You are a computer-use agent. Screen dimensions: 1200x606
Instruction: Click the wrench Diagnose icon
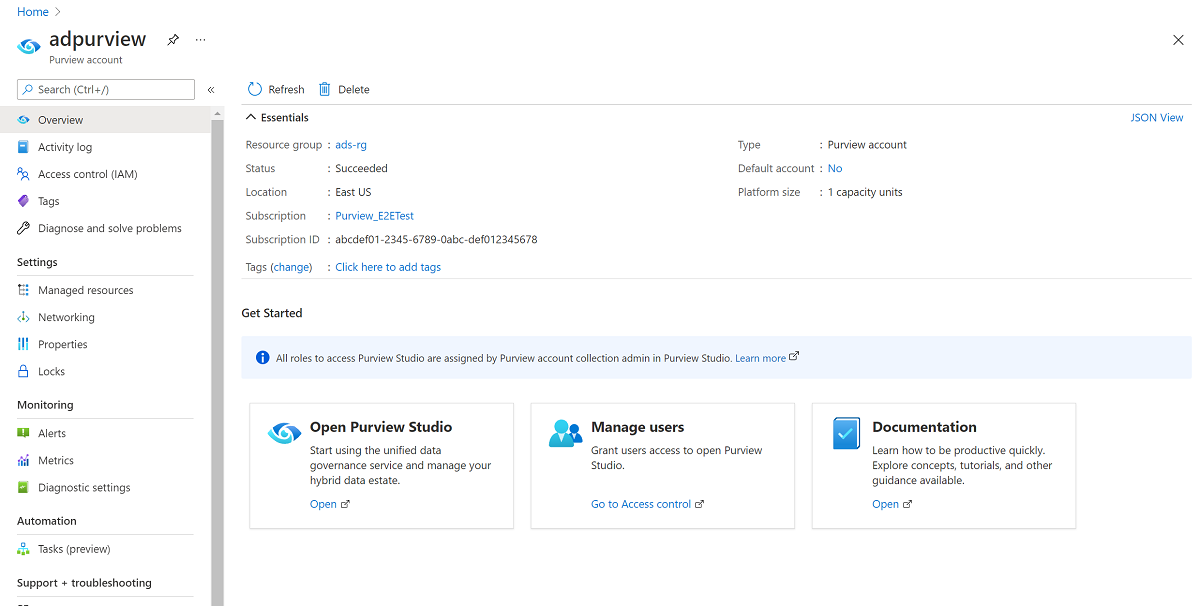coord(23,228)
